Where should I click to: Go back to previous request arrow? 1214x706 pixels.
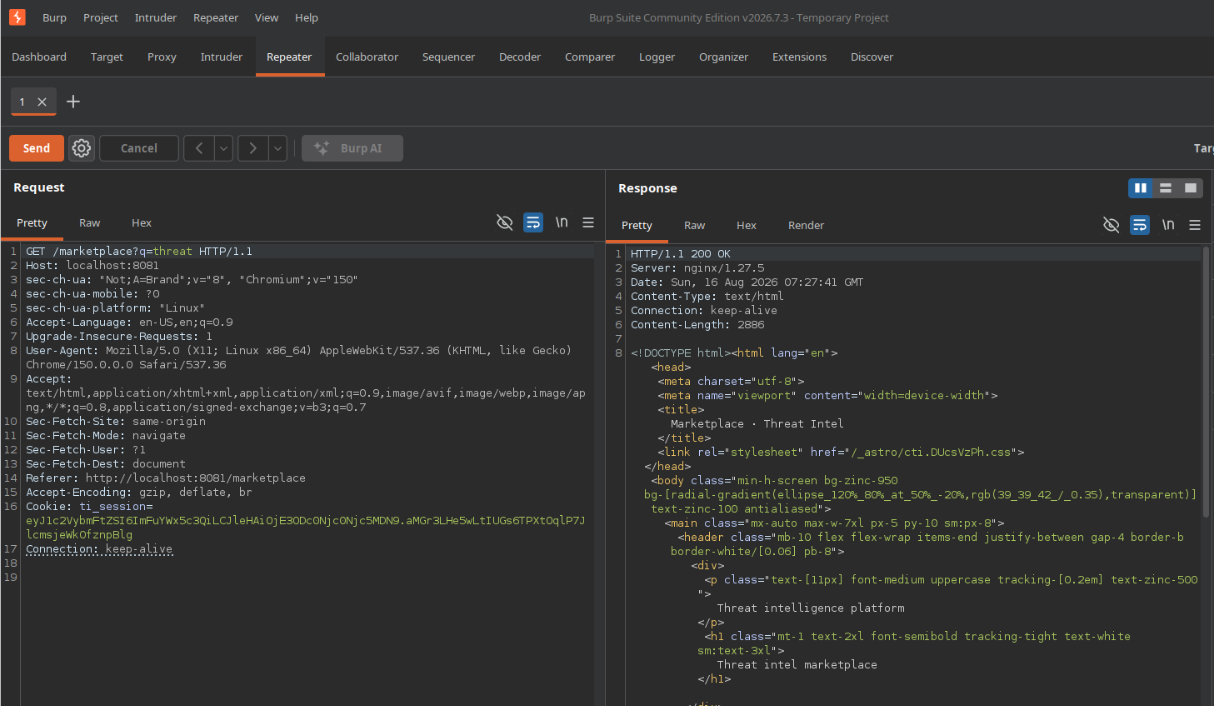click(199, 148)
